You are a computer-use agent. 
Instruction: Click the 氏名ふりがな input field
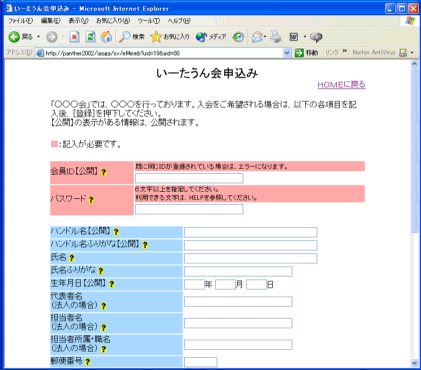pos(238,271)
